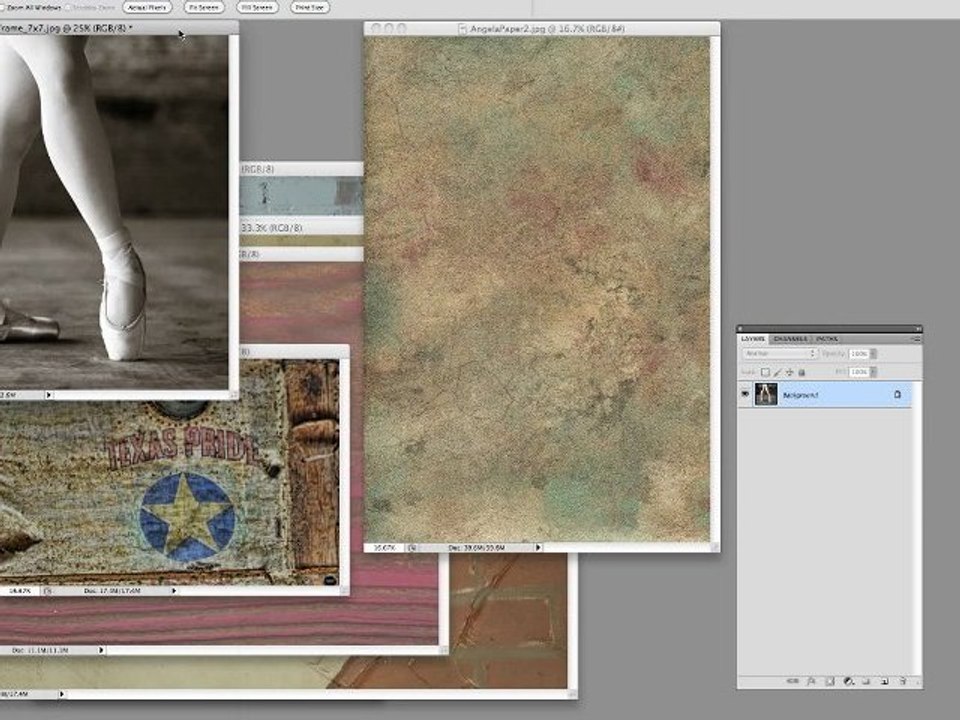960x720 pixels.
Task: Click the Fit Screen button
Action: coord(204,7)
